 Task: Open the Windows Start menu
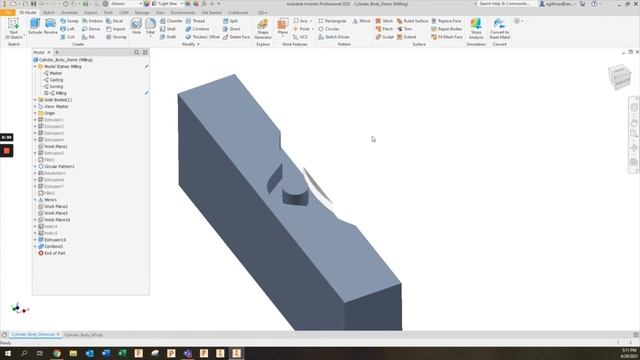coord(7,353)
